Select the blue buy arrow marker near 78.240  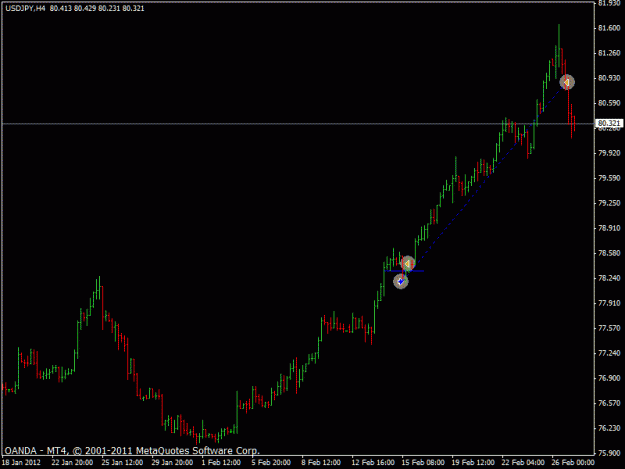pos(401,281)
